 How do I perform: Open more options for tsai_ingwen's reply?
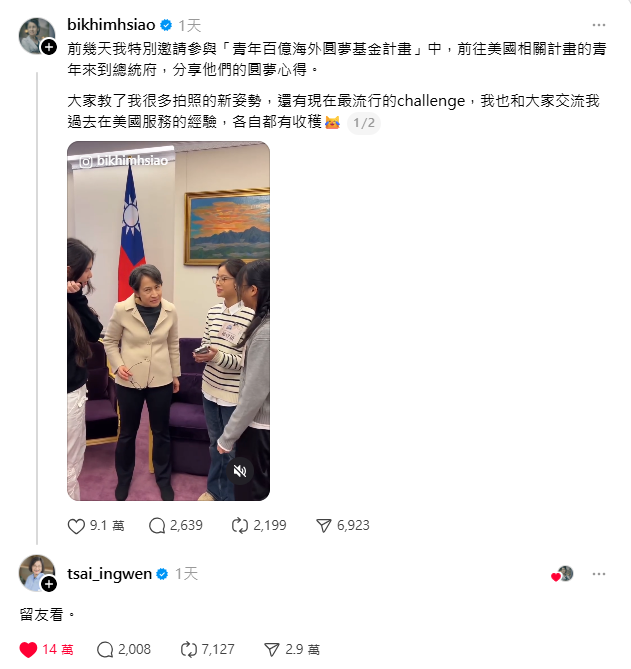(599, 574)
